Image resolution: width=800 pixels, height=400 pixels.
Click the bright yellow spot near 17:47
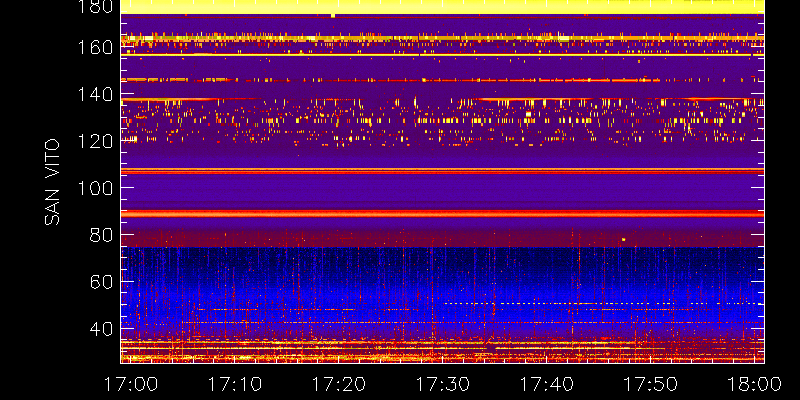pos(623,239)
